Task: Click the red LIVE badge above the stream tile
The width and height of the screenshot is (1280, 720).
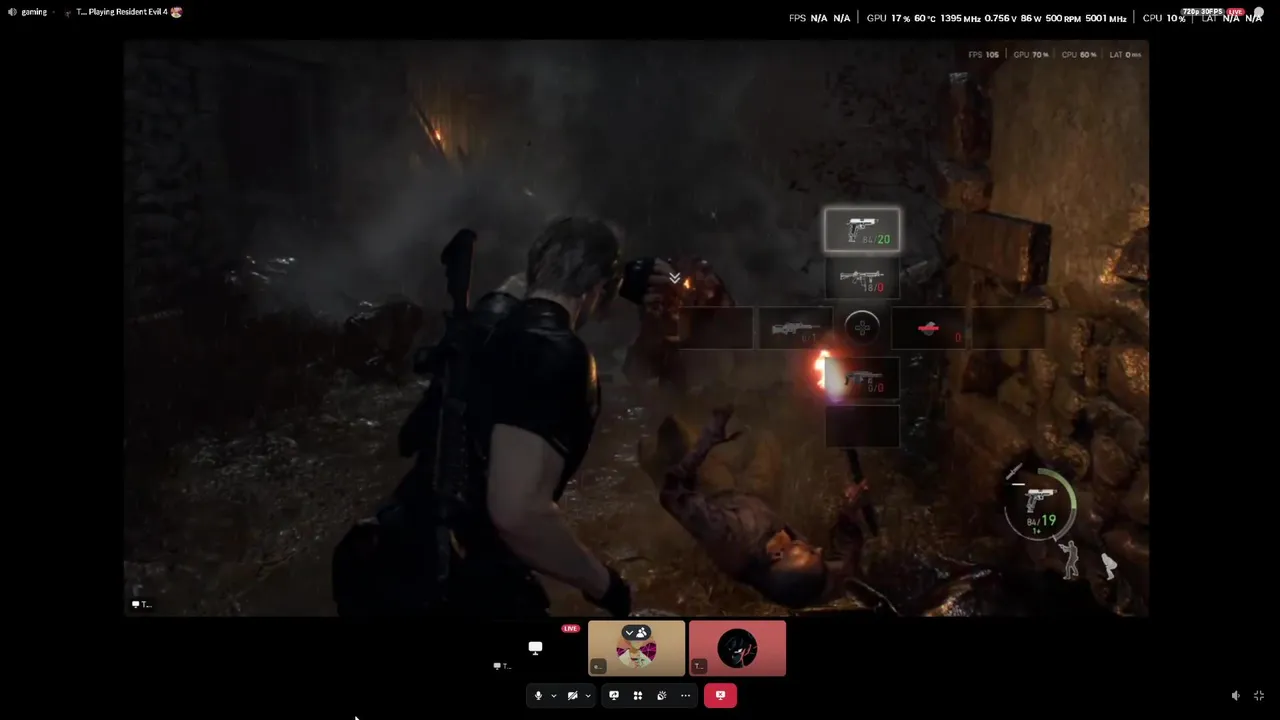Action: pos(570,628)
